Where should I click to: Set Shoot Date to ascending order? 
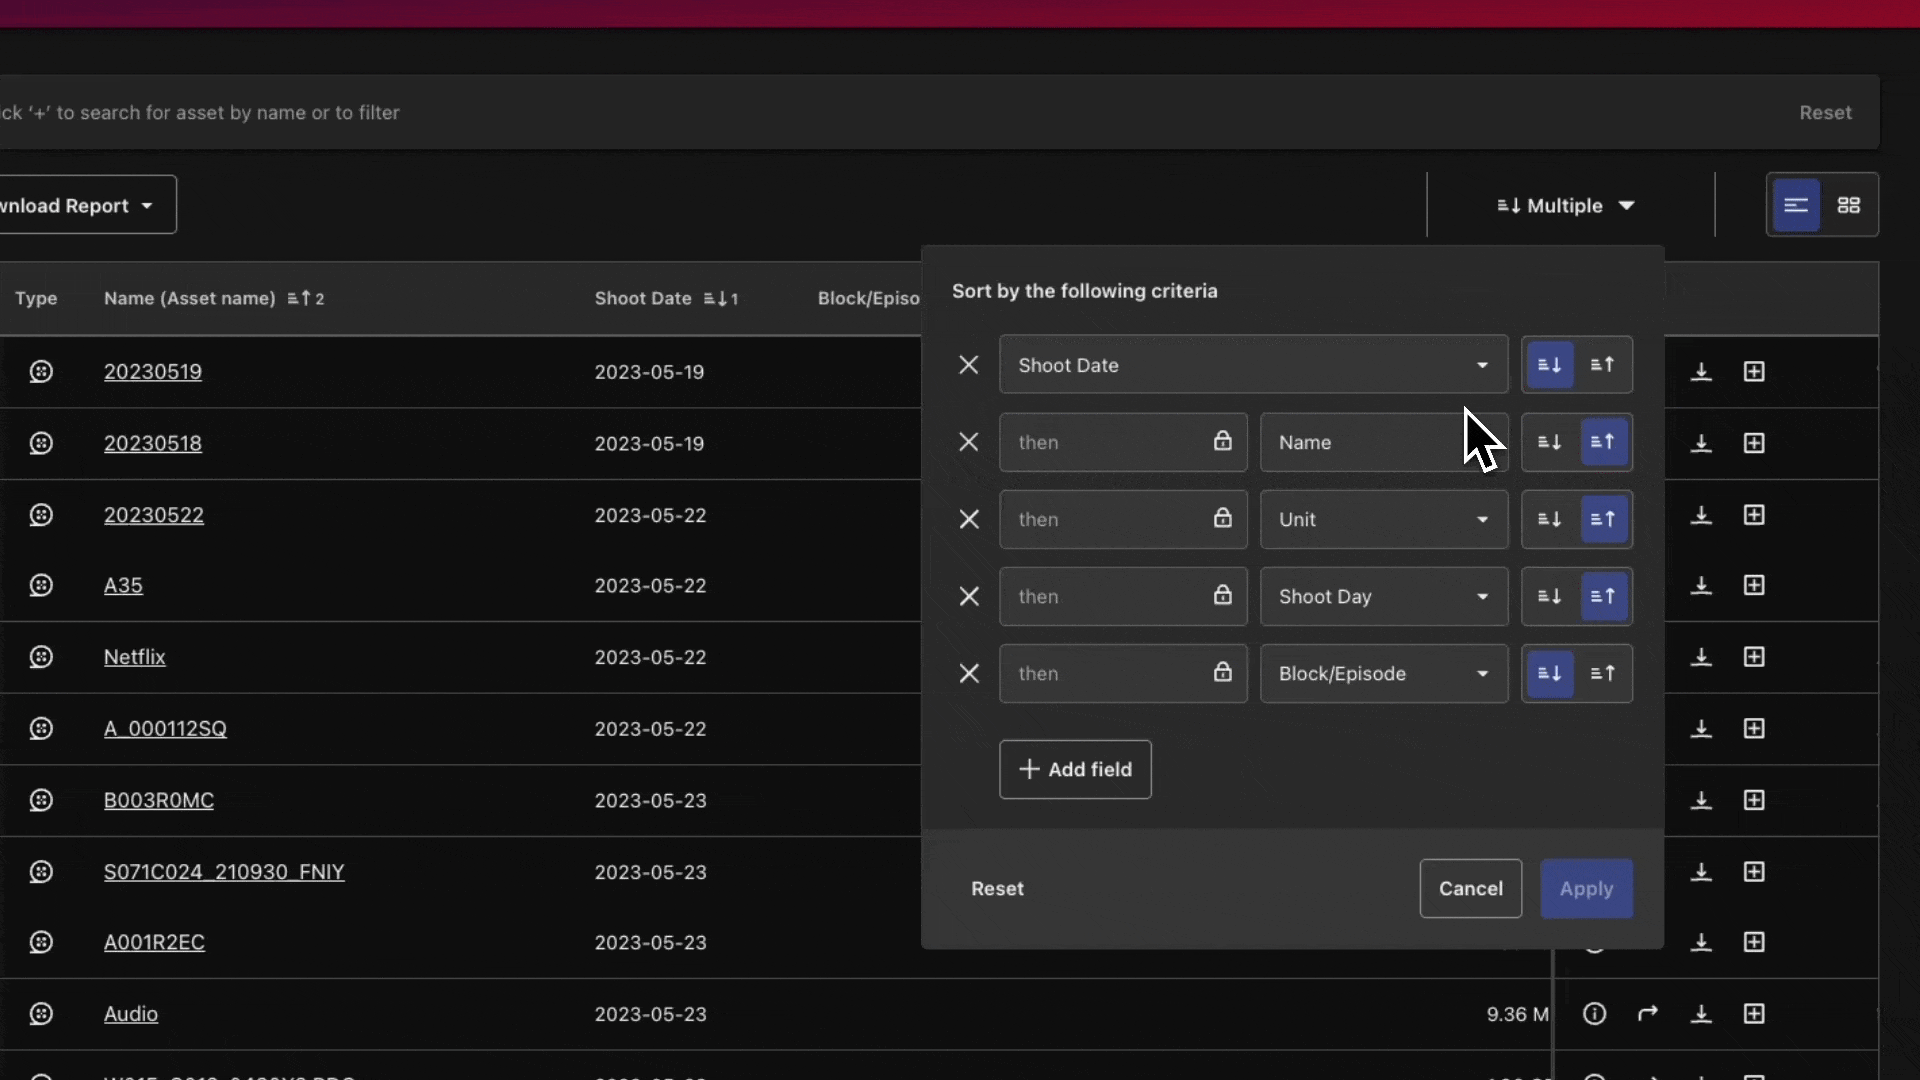click(1603, 365)
